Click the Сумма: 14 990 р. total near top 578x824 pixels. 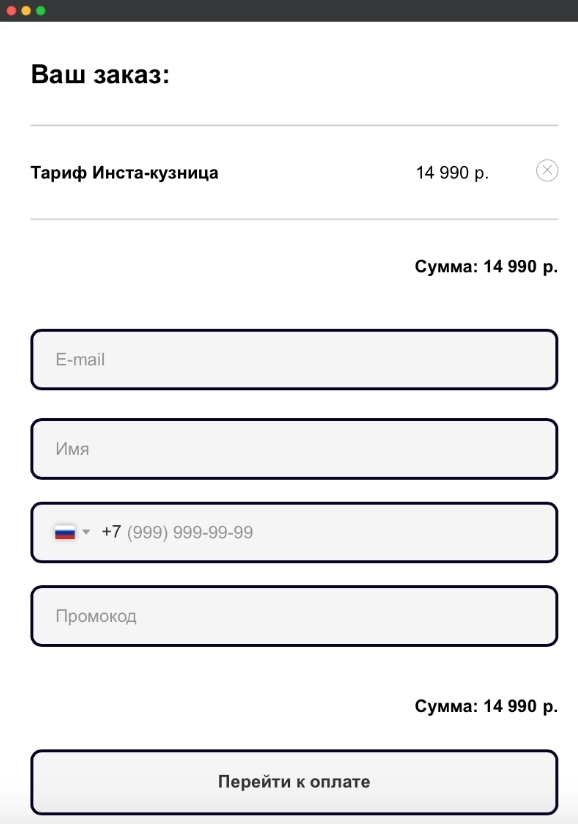click(x=487, y=267)
